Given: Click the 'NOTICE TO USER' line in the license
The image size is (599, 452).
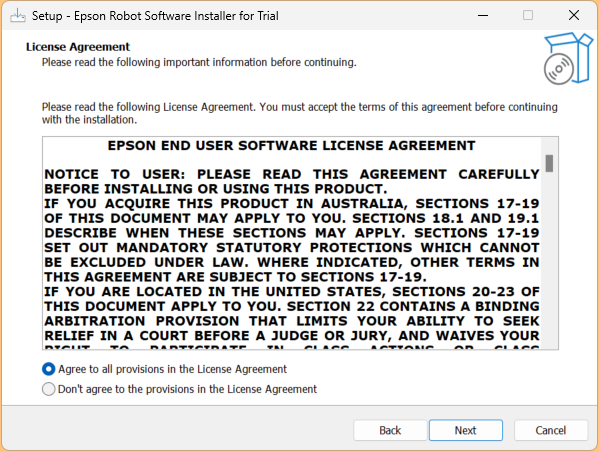Looking at the screenshot, I should point(291,174).
